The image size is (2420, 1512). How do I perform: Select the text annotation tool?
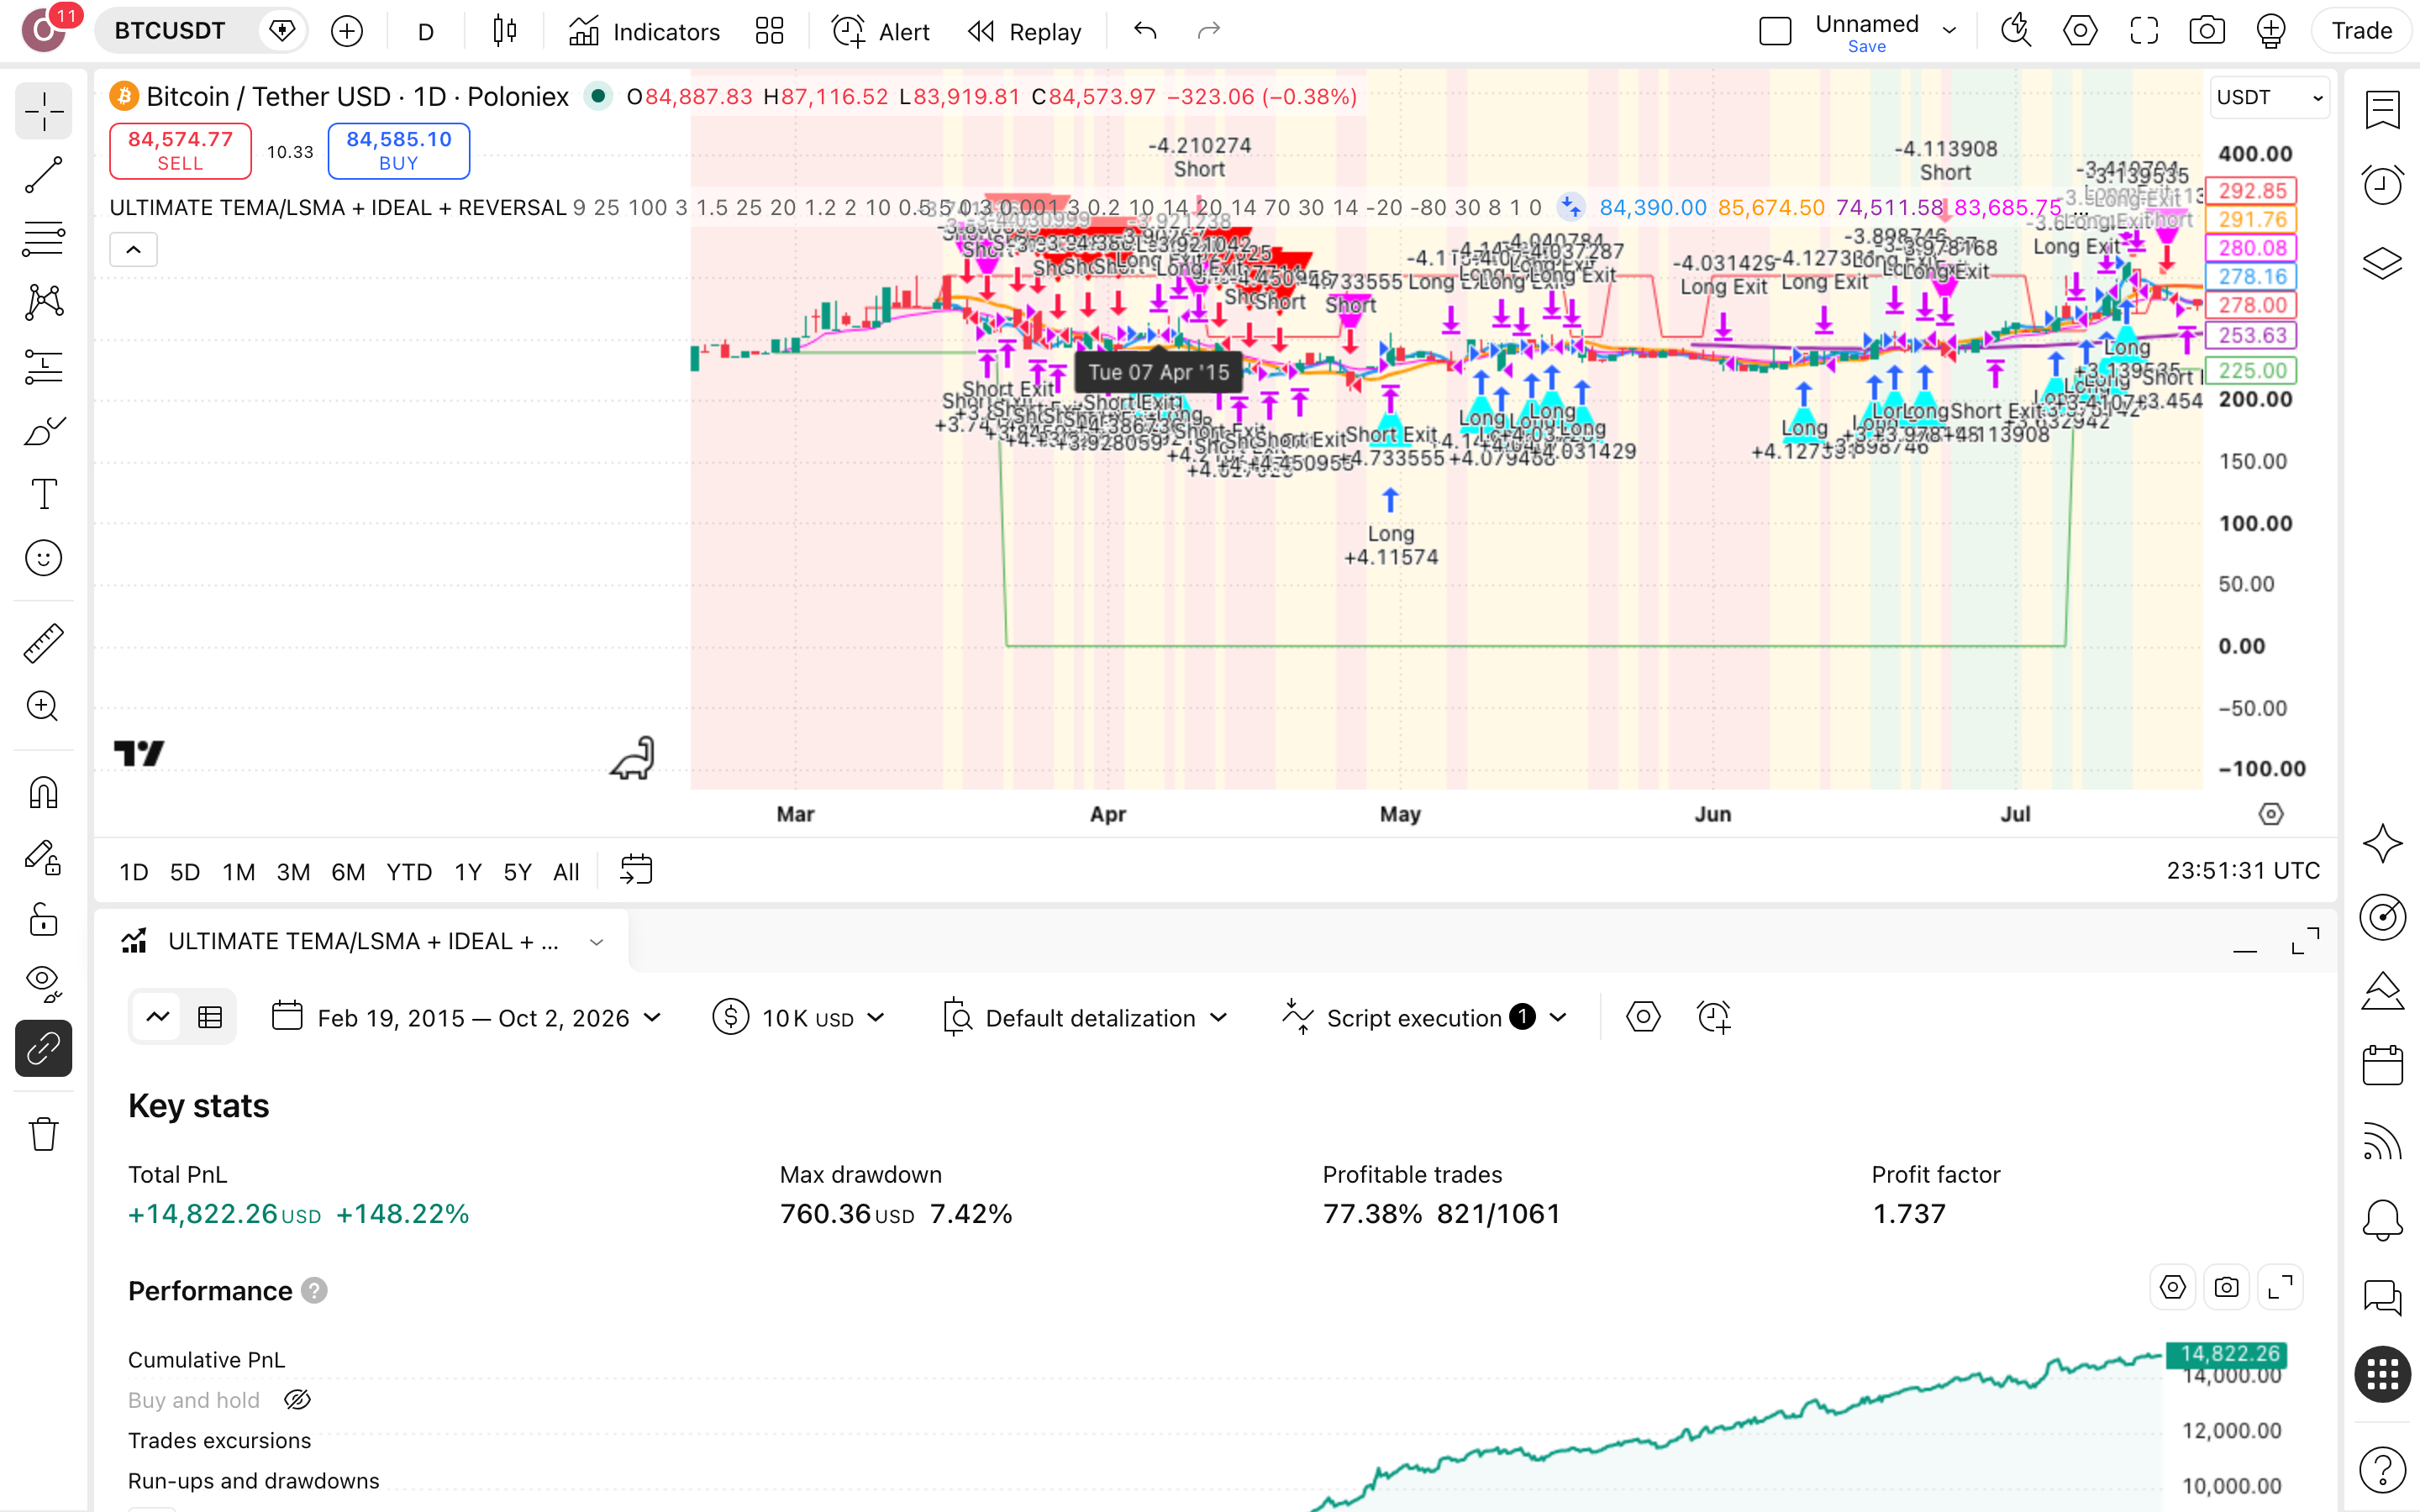click(x=44, y=494)
